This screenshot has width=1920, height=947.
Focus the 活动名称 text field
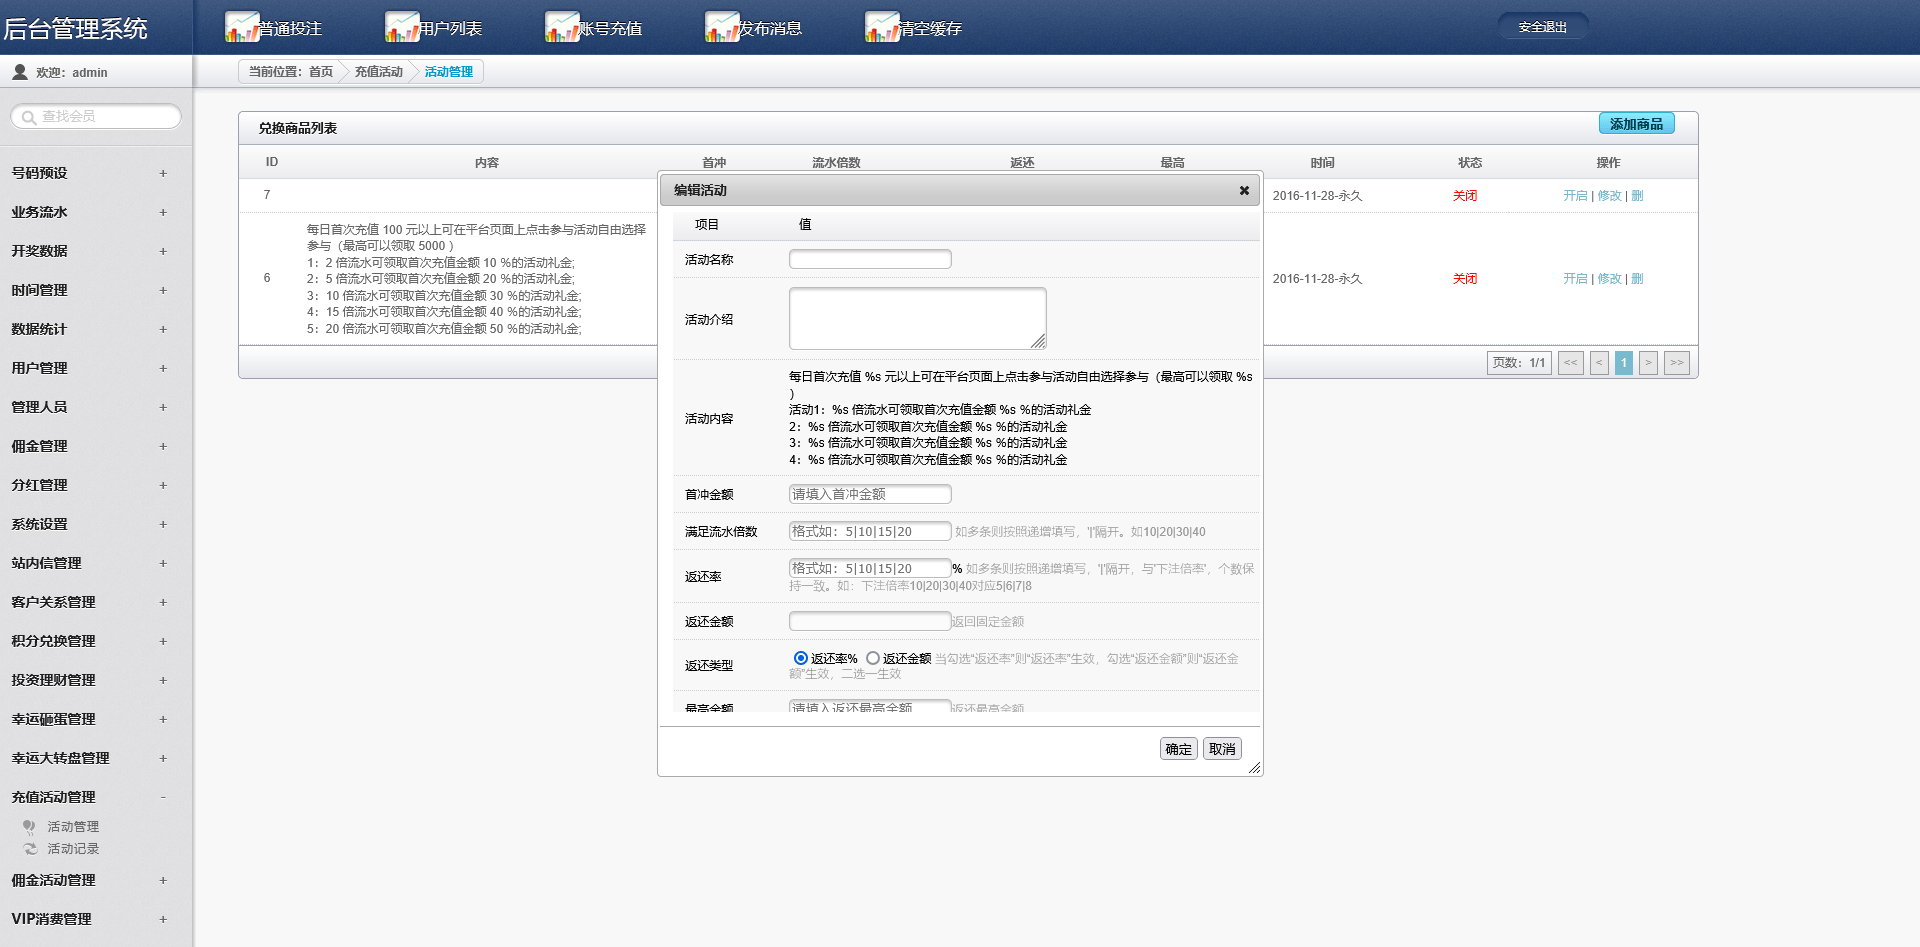pyautogui.click(x=870, y=260)
